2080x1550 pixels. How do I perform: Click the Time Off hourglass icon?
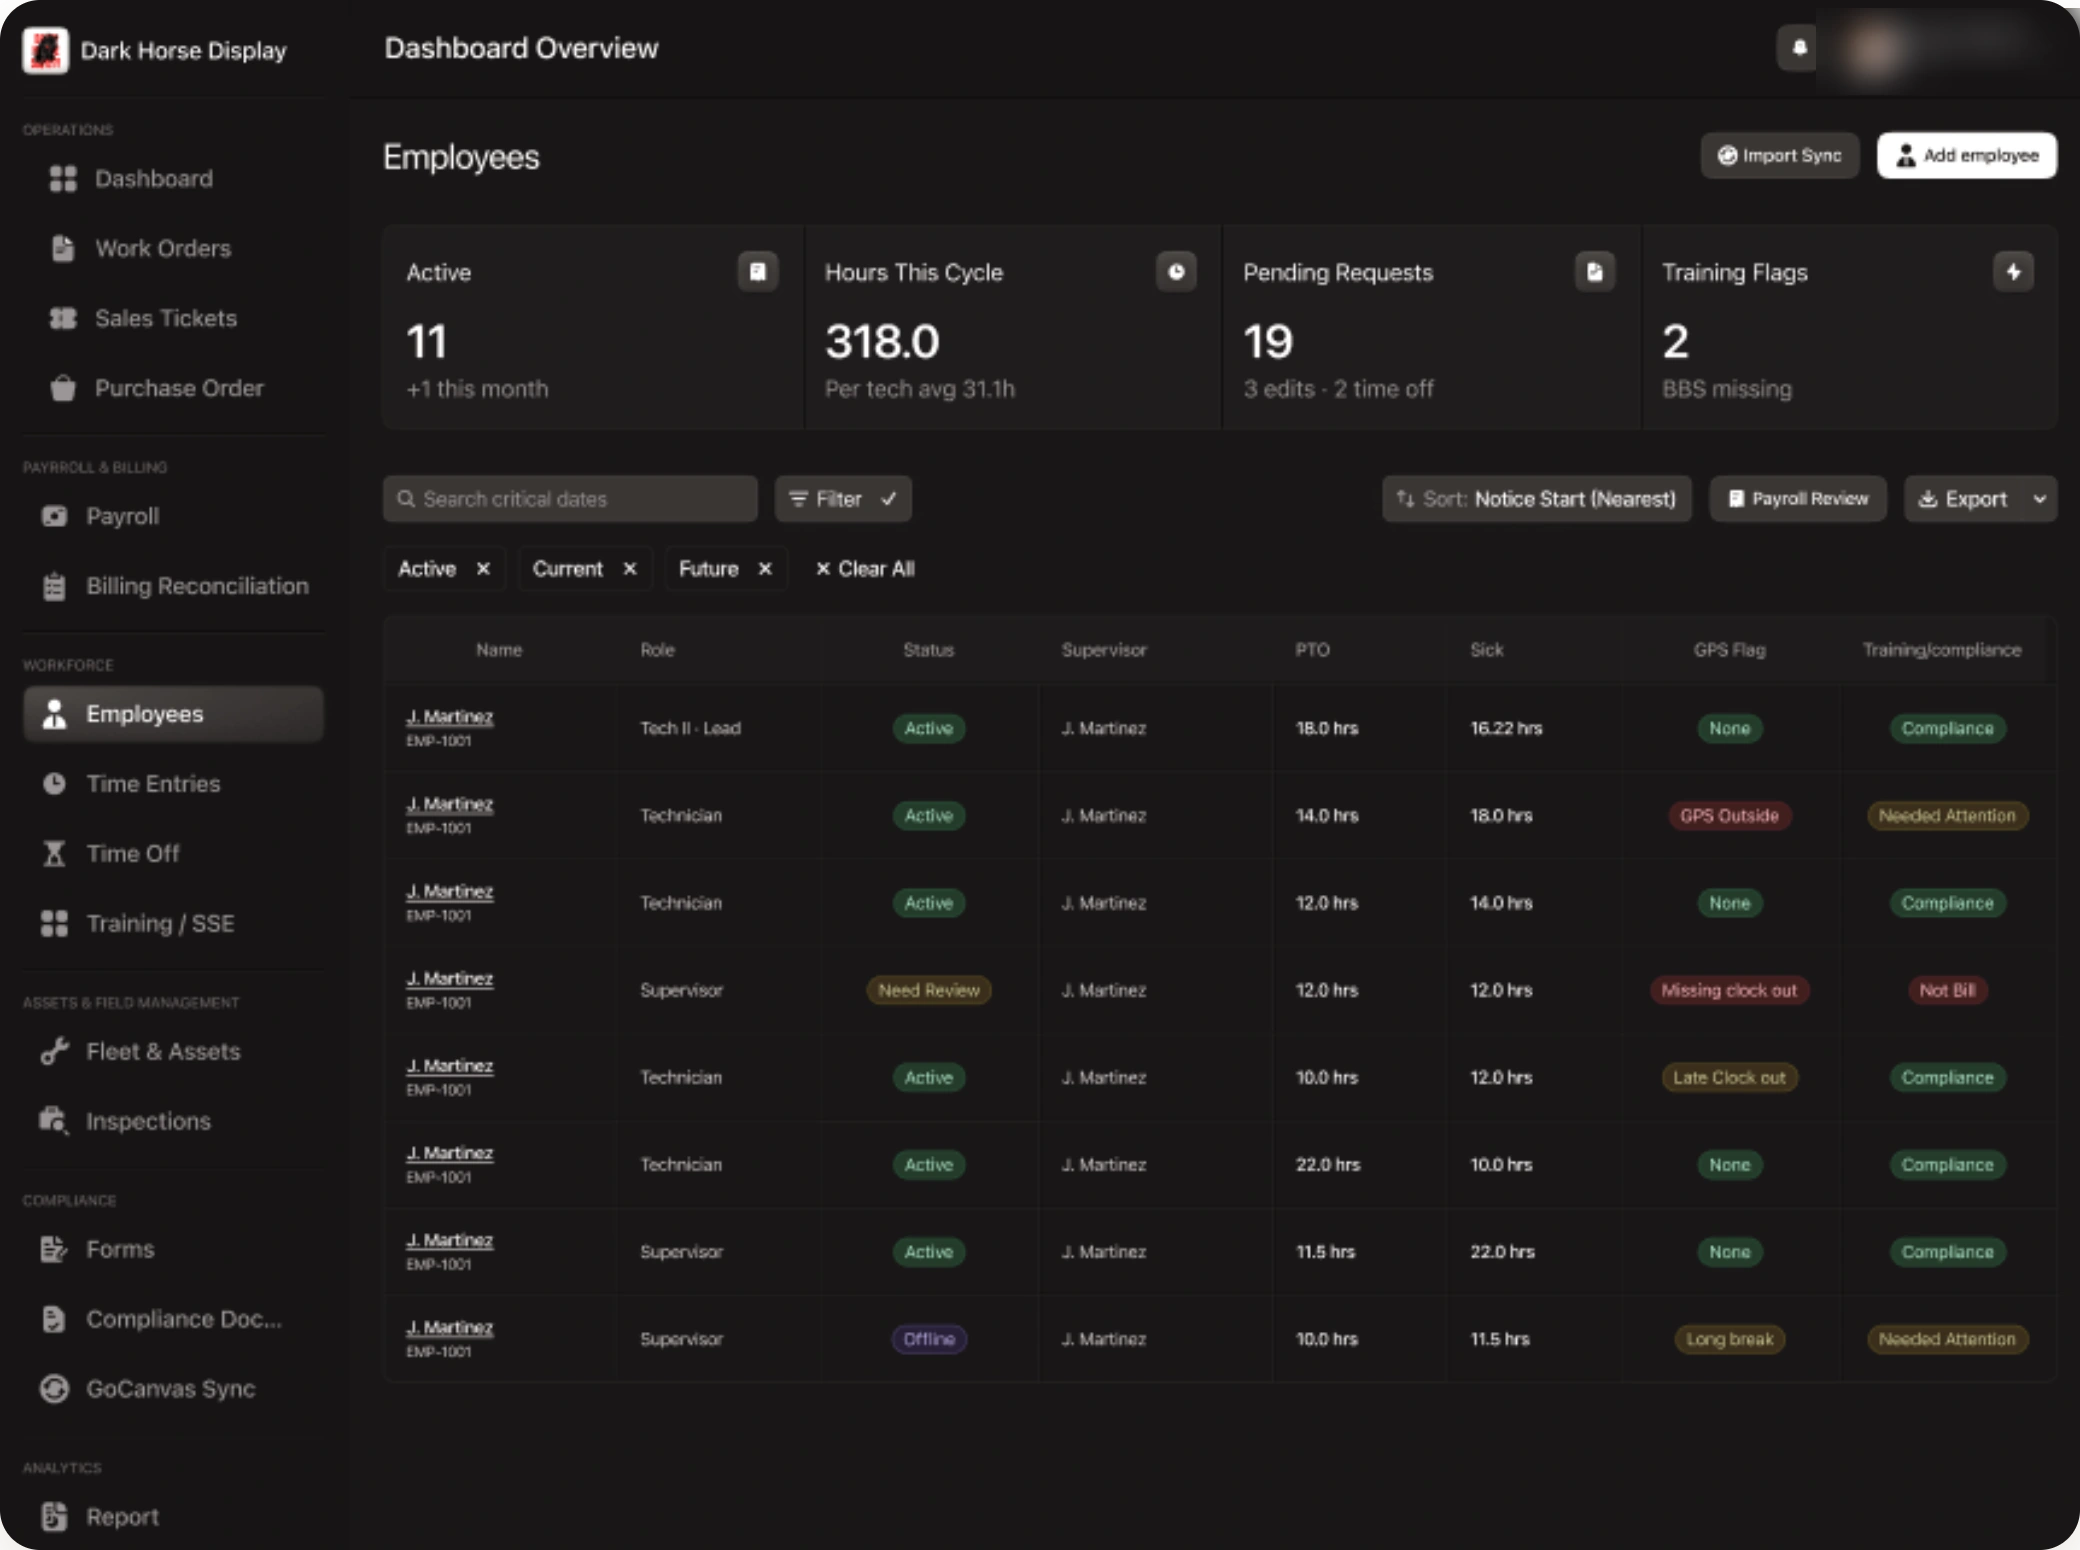point(54,854)
